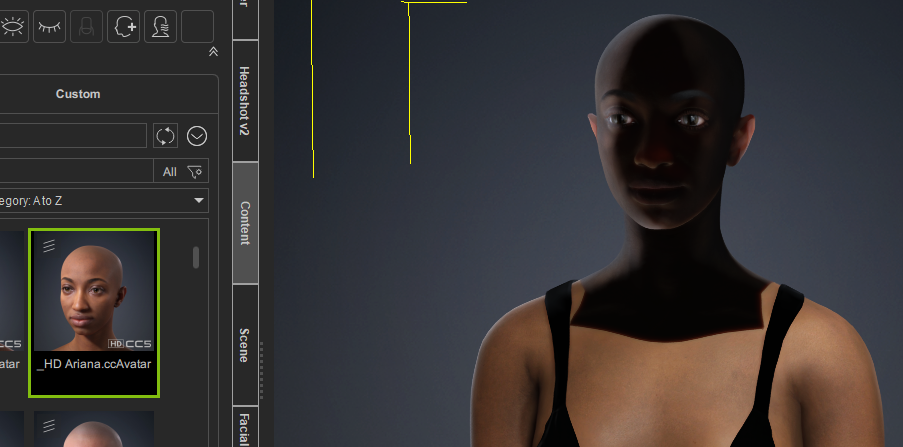The width and height of the screenshot is (903, 447).
Task: Click the content search input field
Action: (x=70, y=136)
